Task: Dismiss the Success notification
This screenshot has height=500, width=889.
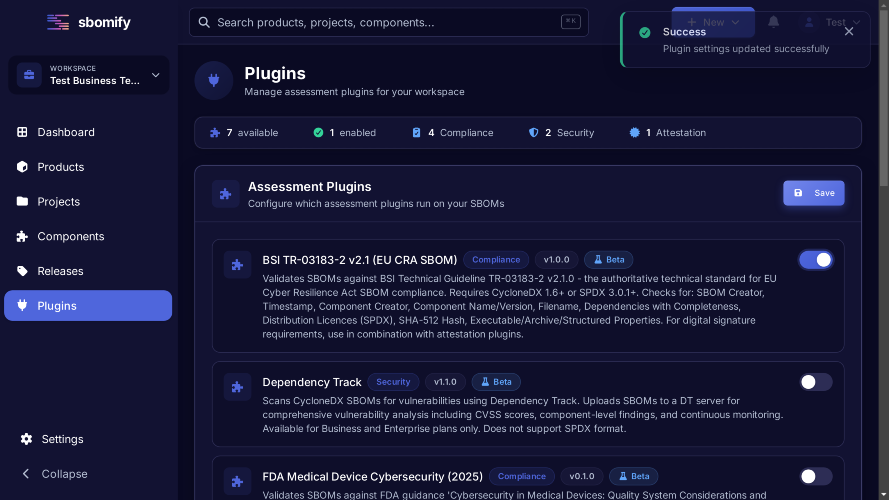Action: [849, 32]
